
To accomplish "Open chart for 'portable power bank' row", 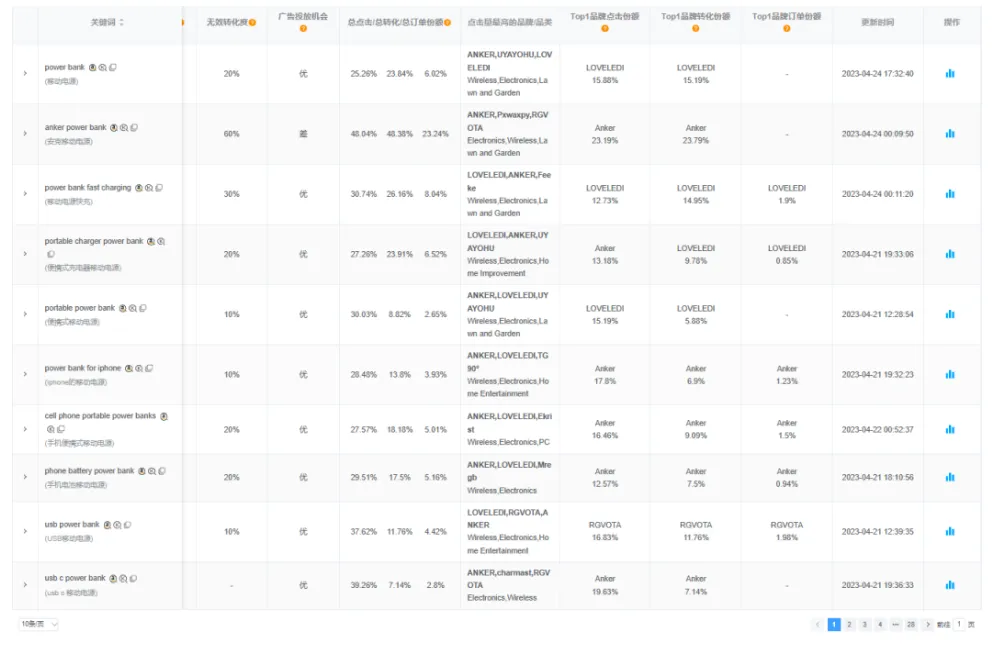I will (950, 314).
